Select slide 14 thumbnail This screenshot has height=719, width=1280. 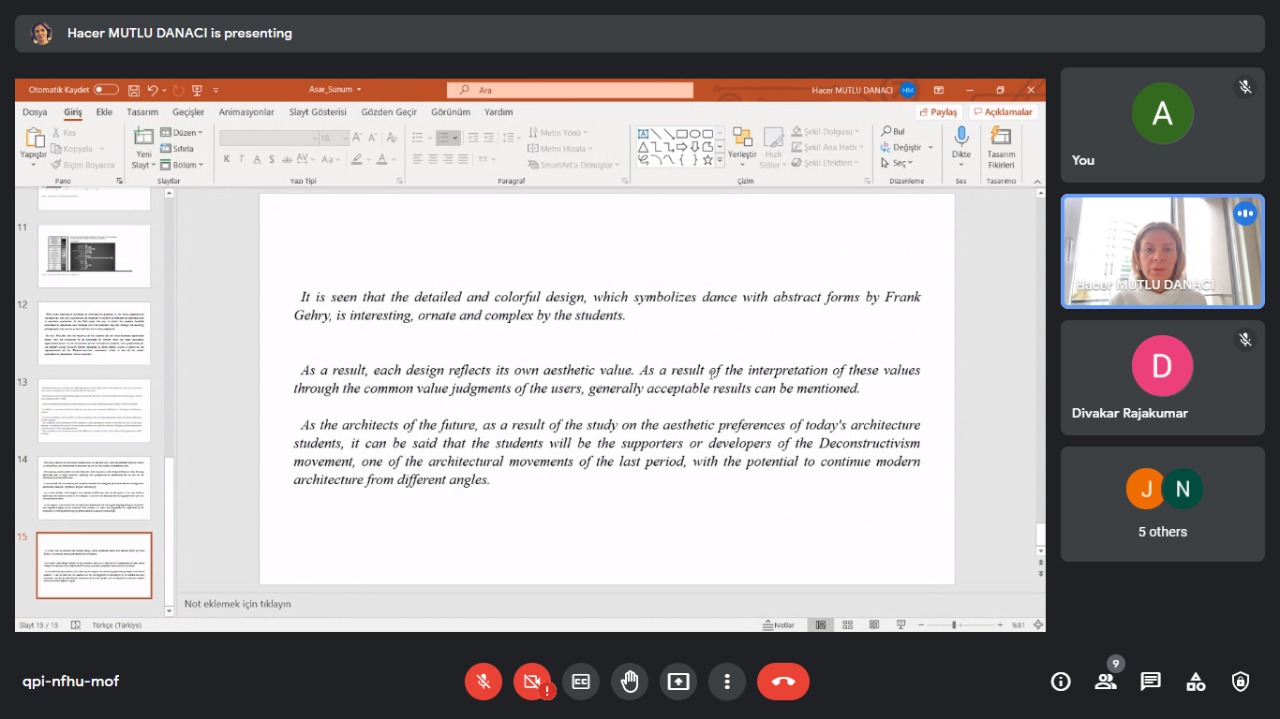click(x=94, y=488)
